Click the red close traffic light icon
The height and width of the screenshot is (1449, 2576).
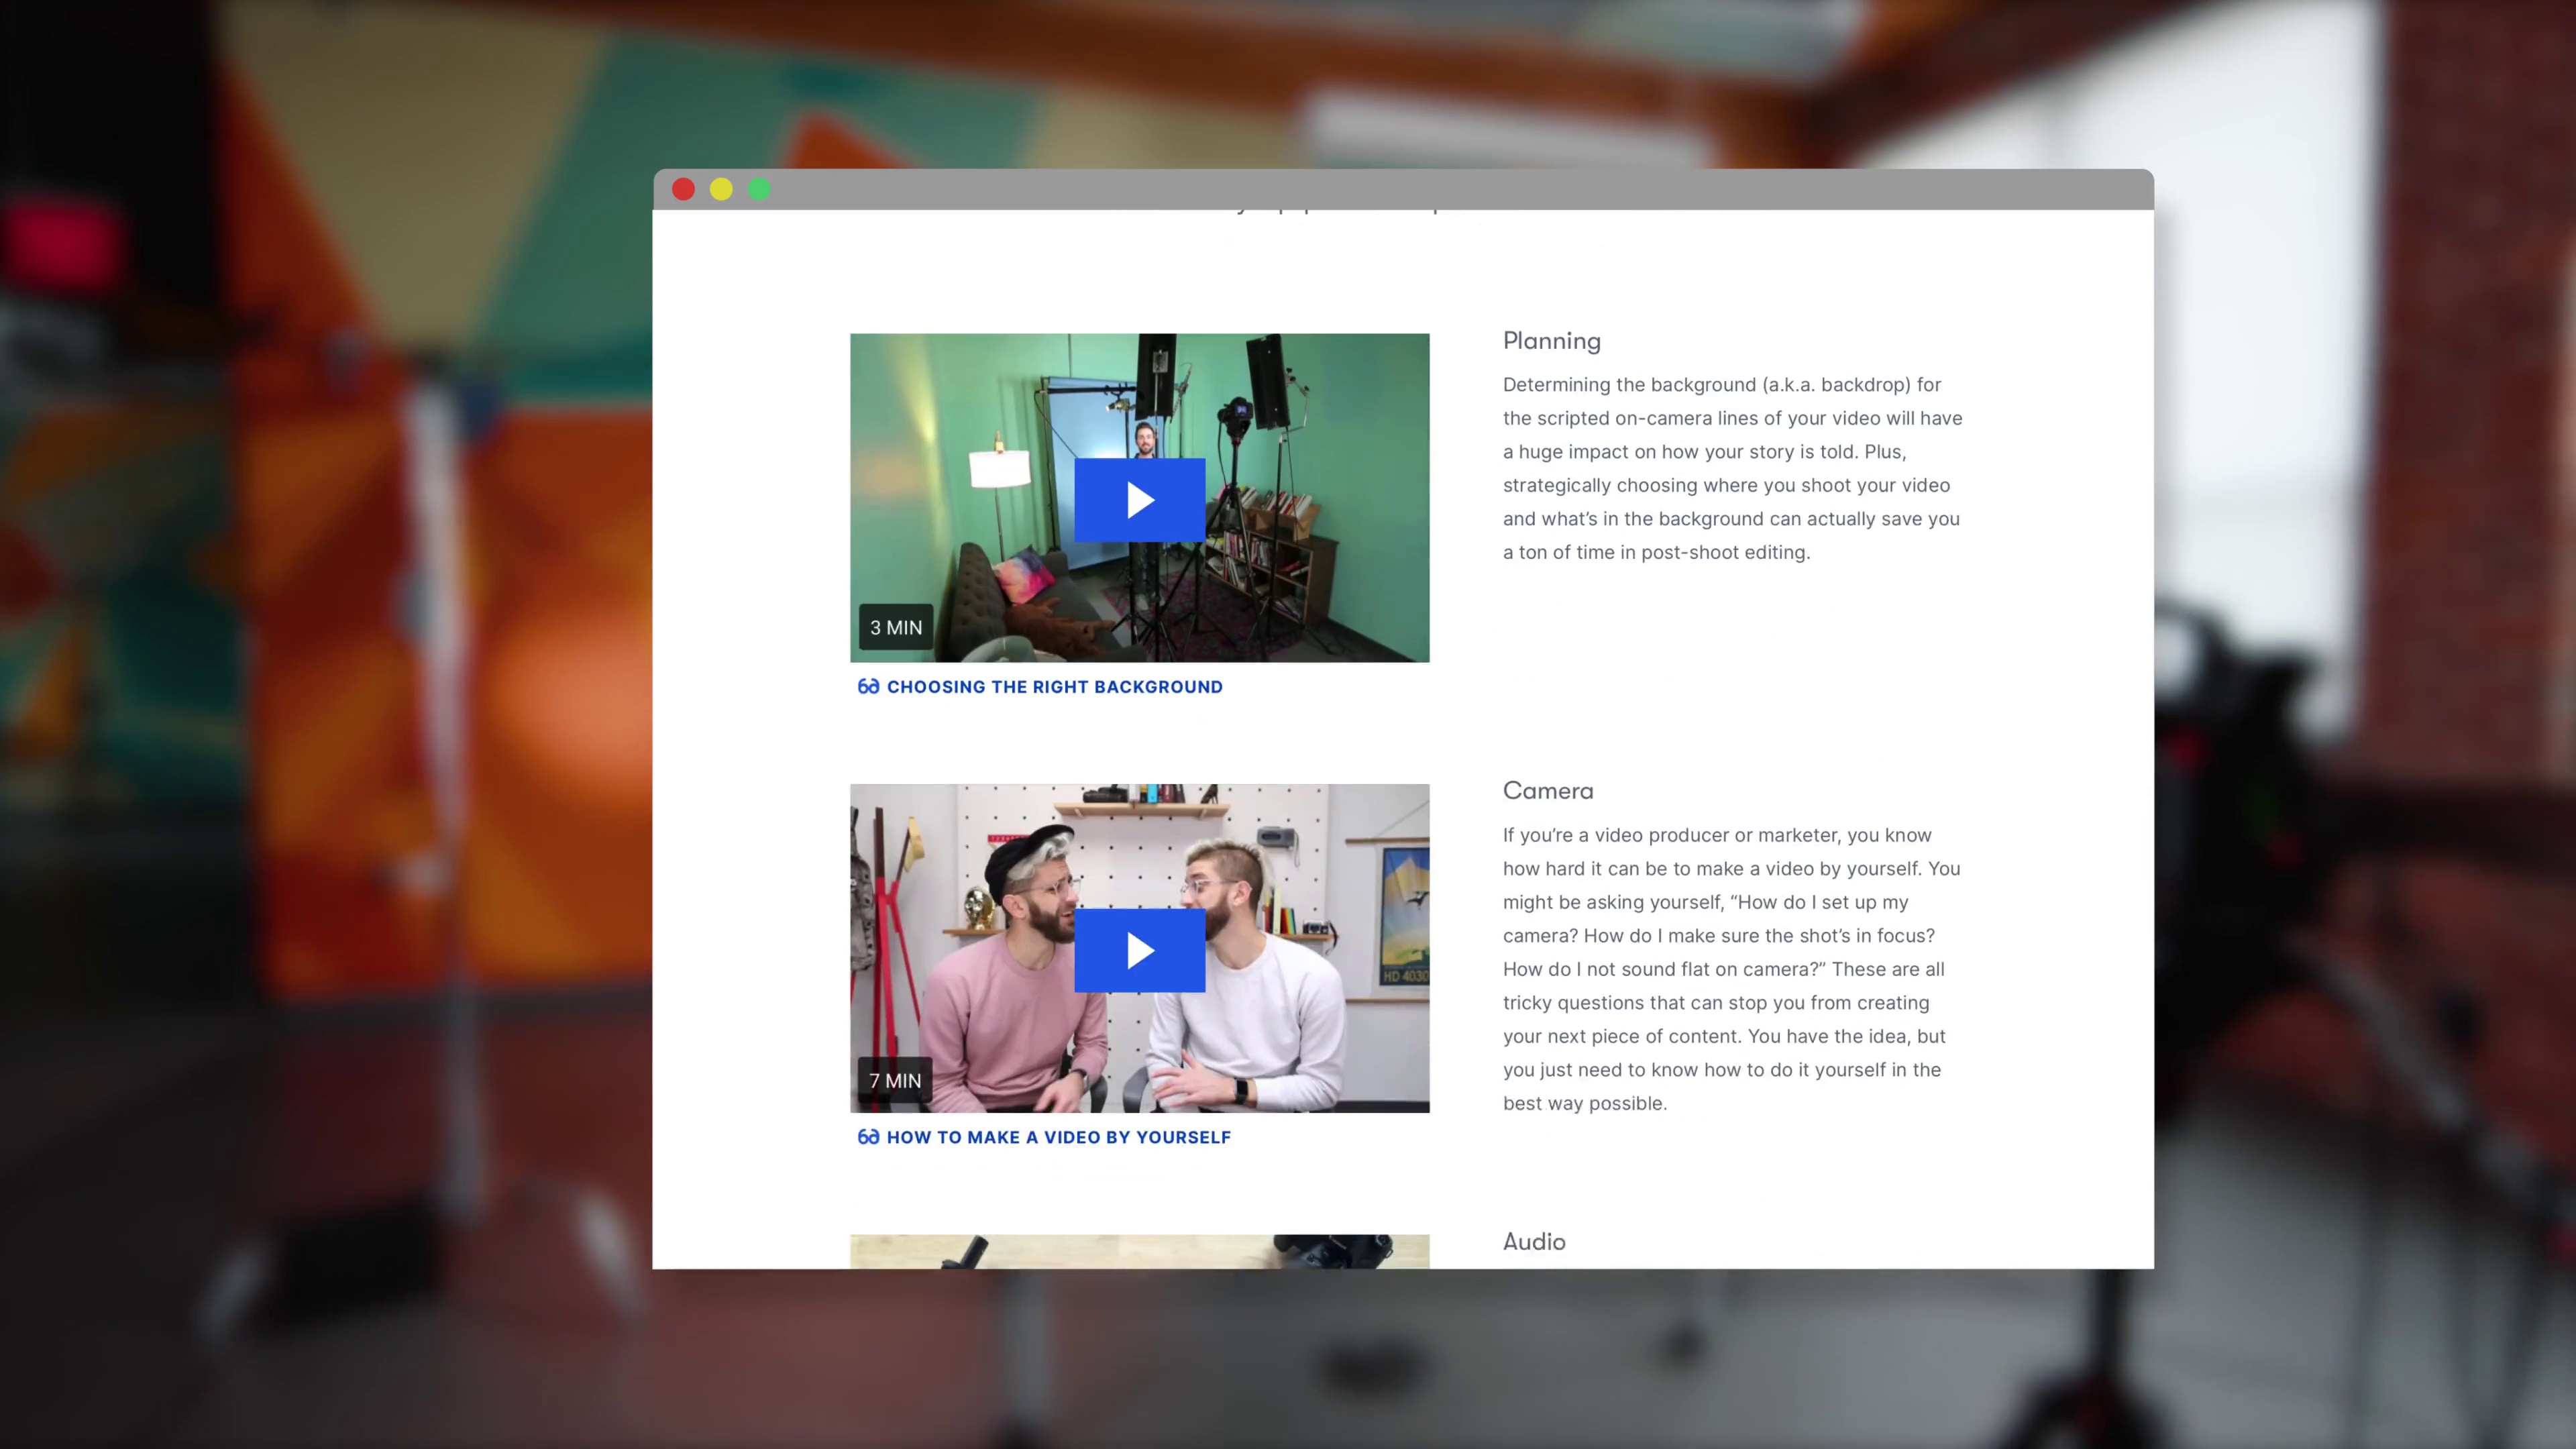683,189
